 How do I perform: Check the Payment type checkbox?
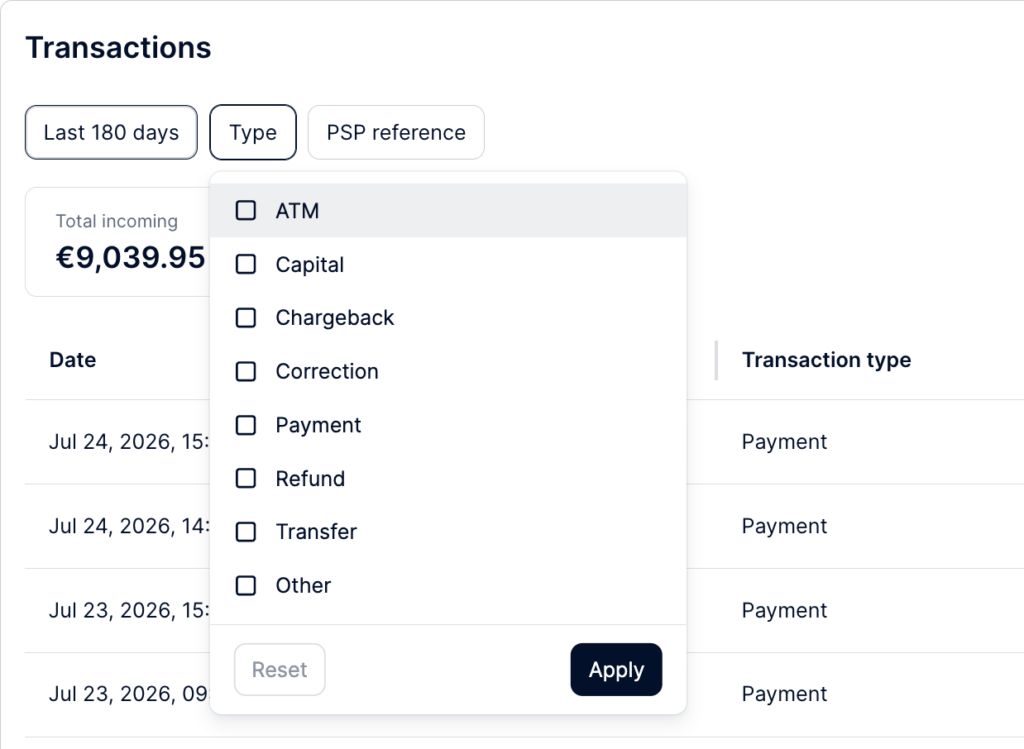[x=246, y=424]
